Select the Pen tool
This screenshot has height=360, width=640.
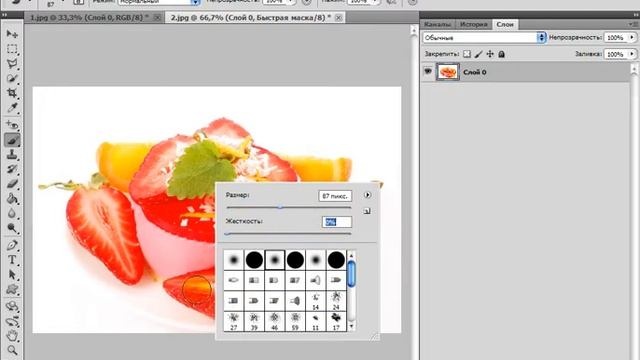[x=12, y=245]
